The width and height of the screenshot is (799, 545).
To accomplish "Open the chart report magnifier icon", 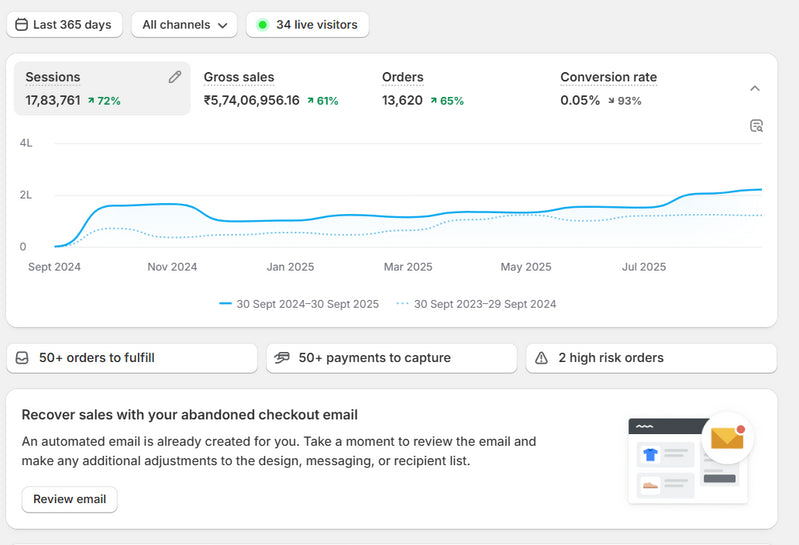I will (x=756, y=126).
